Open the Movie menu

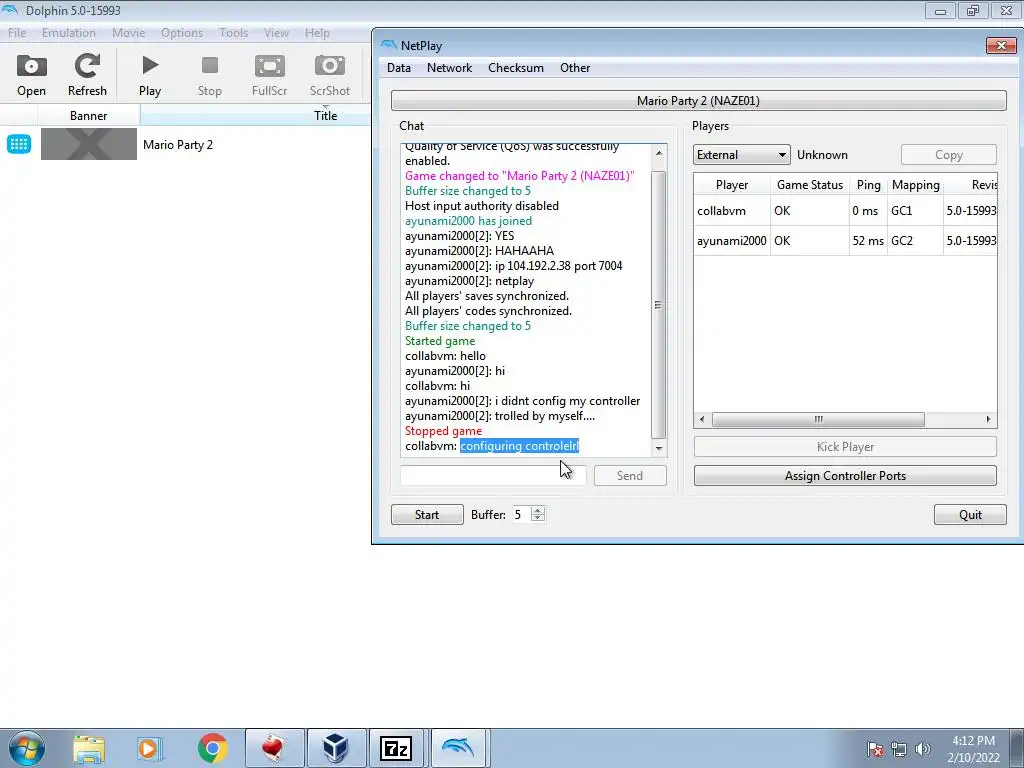pos(129,33)
